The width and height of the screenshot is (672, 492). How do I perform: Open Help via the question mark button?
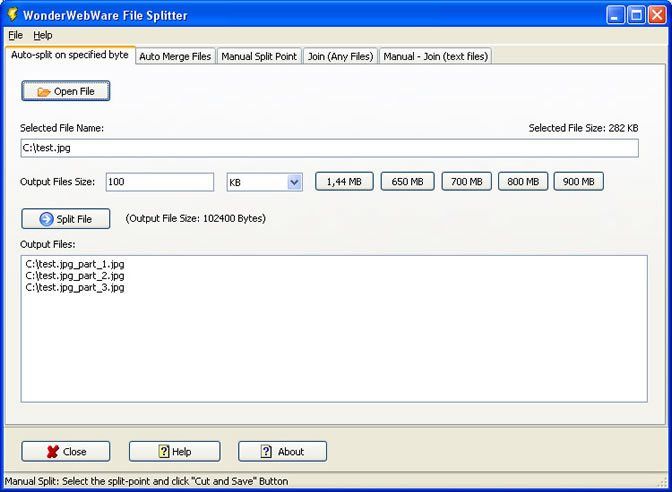(x=174, y=451)
